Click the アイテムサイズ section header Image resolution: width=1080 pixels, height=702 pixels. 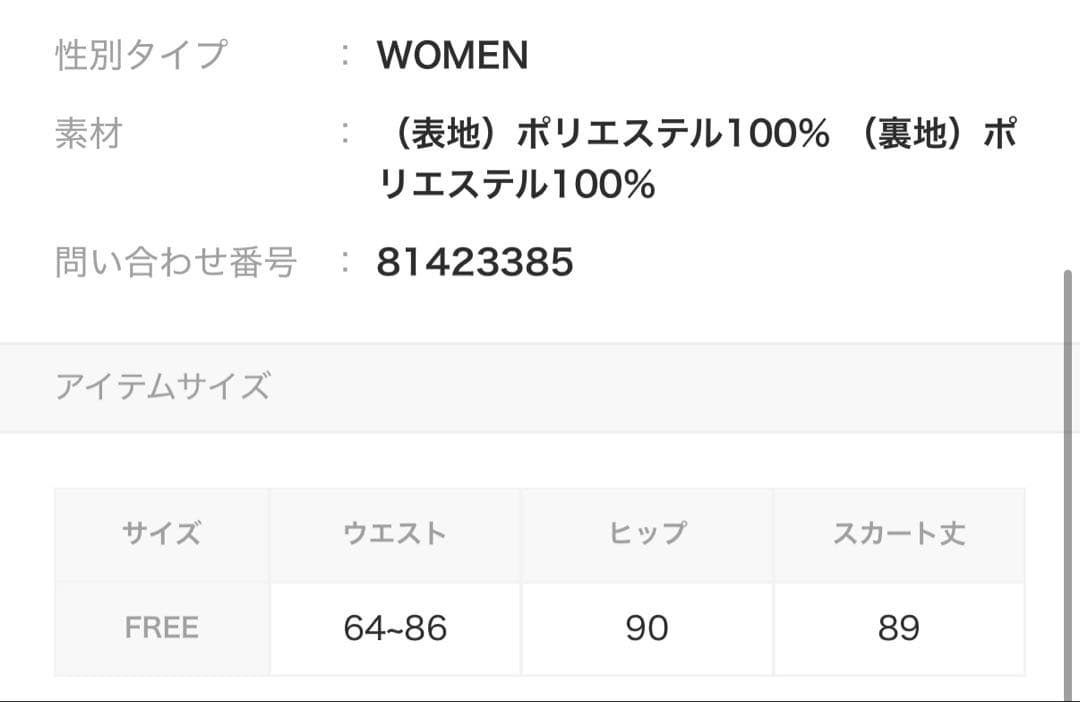tap(162, 386)
